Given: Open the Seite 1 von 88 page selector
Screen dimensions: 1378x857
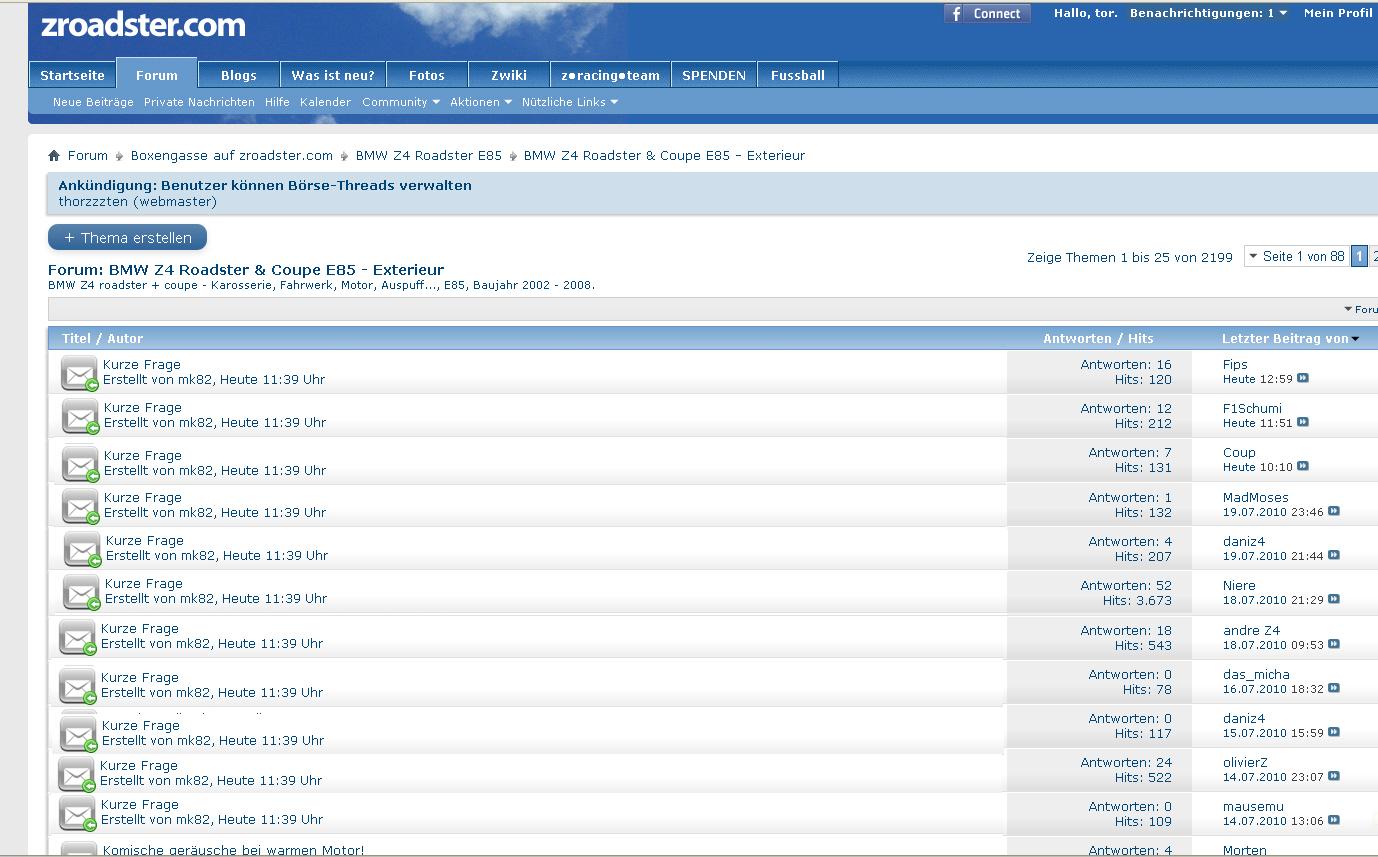Looking at the screenshot, I should coord(1296,257).
